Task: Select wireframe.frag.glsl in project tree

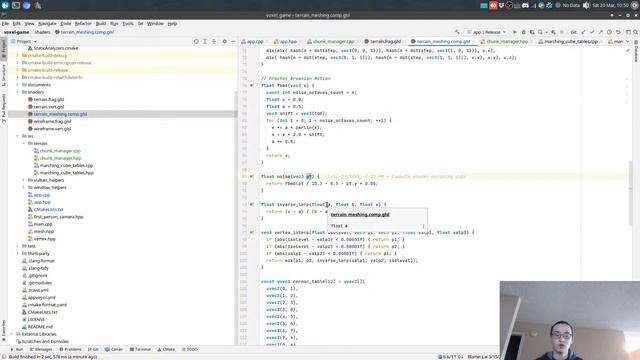Action: pyautogui.click(x=52, y=122)
